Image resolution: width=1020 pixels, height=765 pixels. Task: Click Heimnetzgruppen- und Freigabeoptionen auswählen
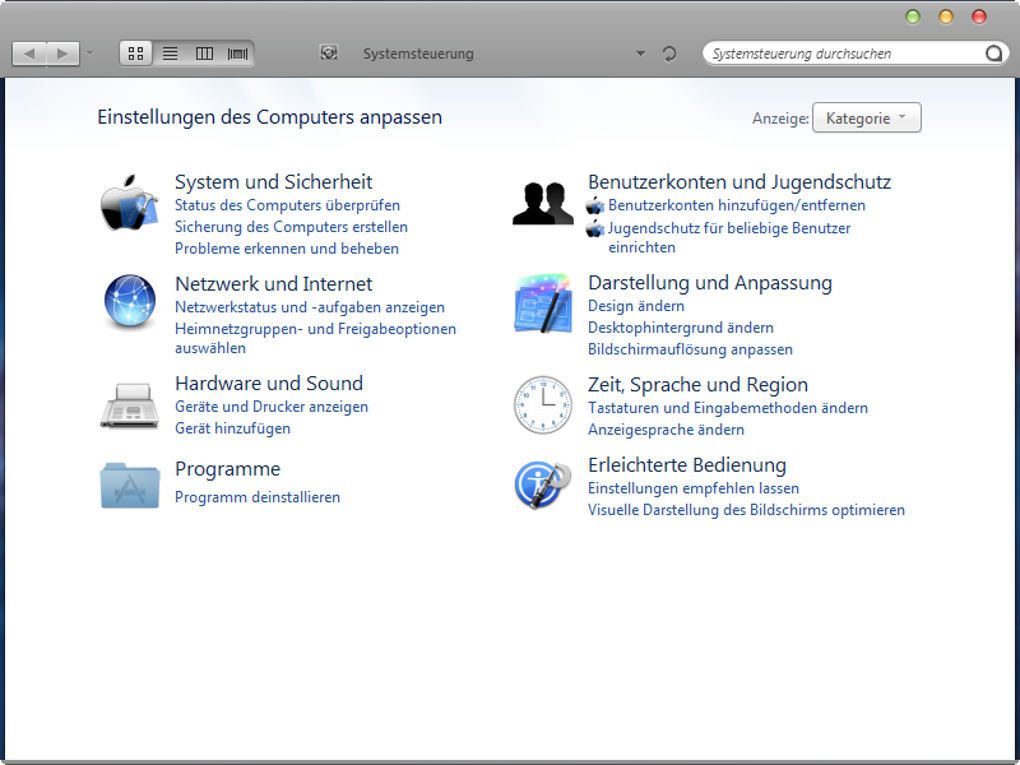pos(315,338)
